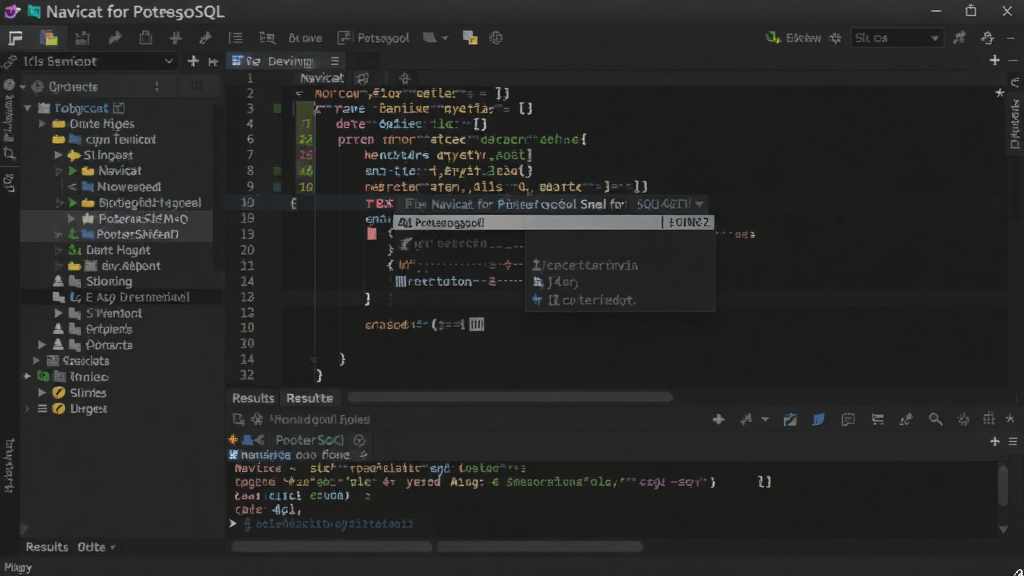Click the green leaf icon beside Bkew
1024x576 pixels.
(773, 38)
